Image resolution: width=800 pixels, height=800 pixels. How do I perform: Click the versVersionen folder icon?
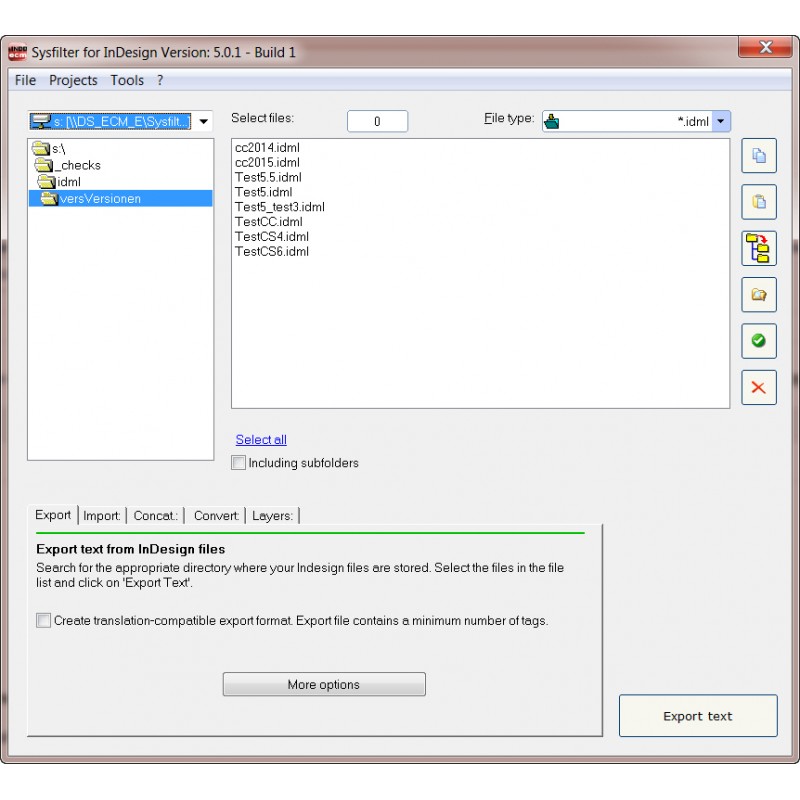point(49,198)
